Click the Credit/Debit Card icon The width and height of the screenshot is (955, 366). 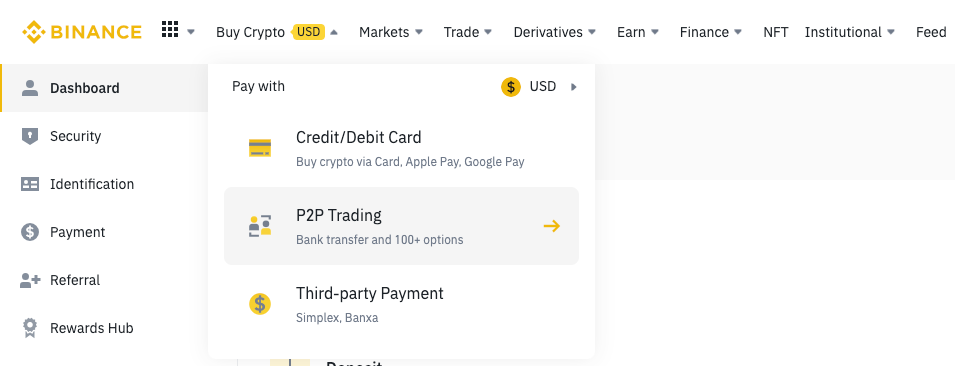pyautogui.click(x=260, y=148)
